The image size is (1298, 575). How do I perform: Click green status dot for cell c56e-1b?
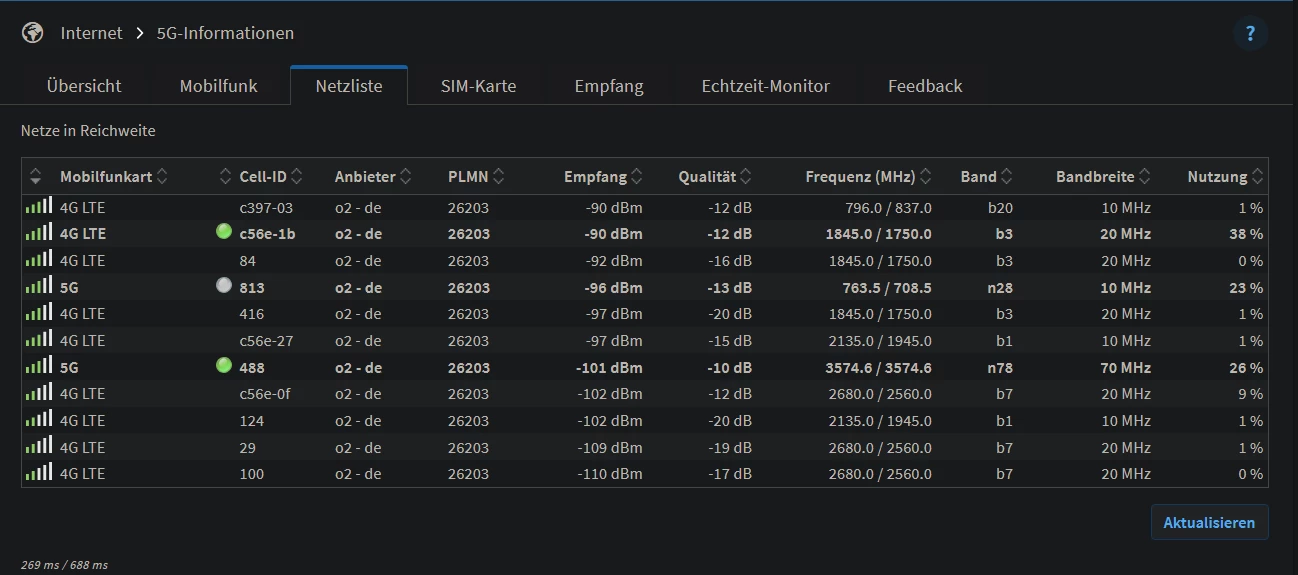click(x=224, y=232)
